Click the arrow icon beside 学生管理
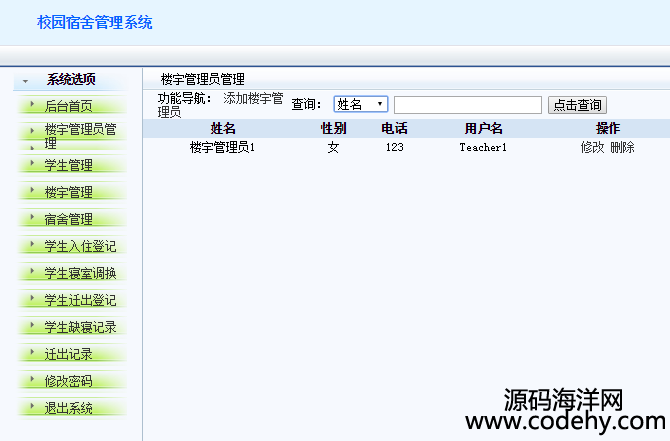Viewport: 670px width, 441px height. point(32,163)
